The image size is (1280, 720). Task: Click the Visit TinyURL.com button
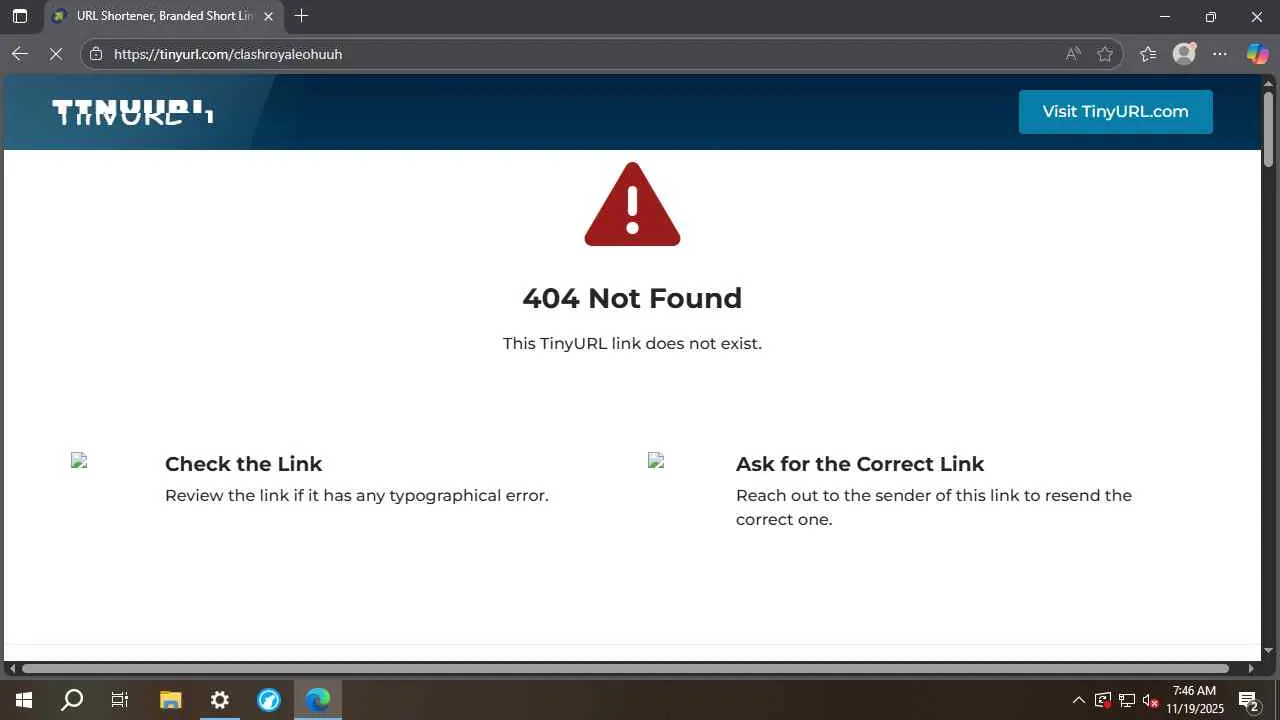click(1116, 112)
